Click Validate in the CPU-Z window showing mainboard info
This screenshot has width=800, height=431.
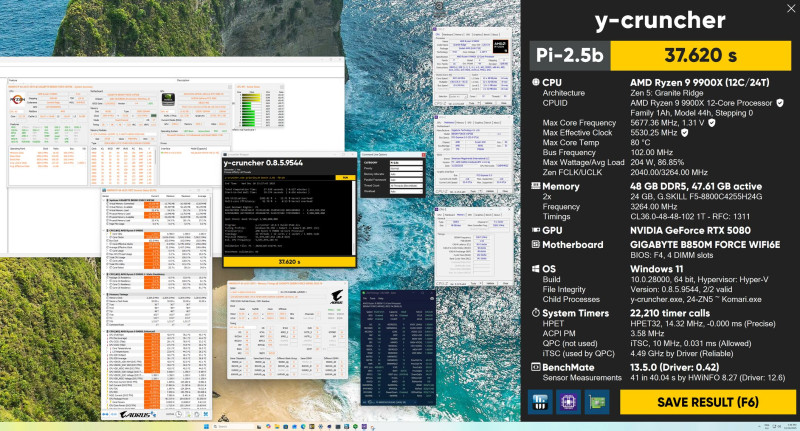[490, 191]
